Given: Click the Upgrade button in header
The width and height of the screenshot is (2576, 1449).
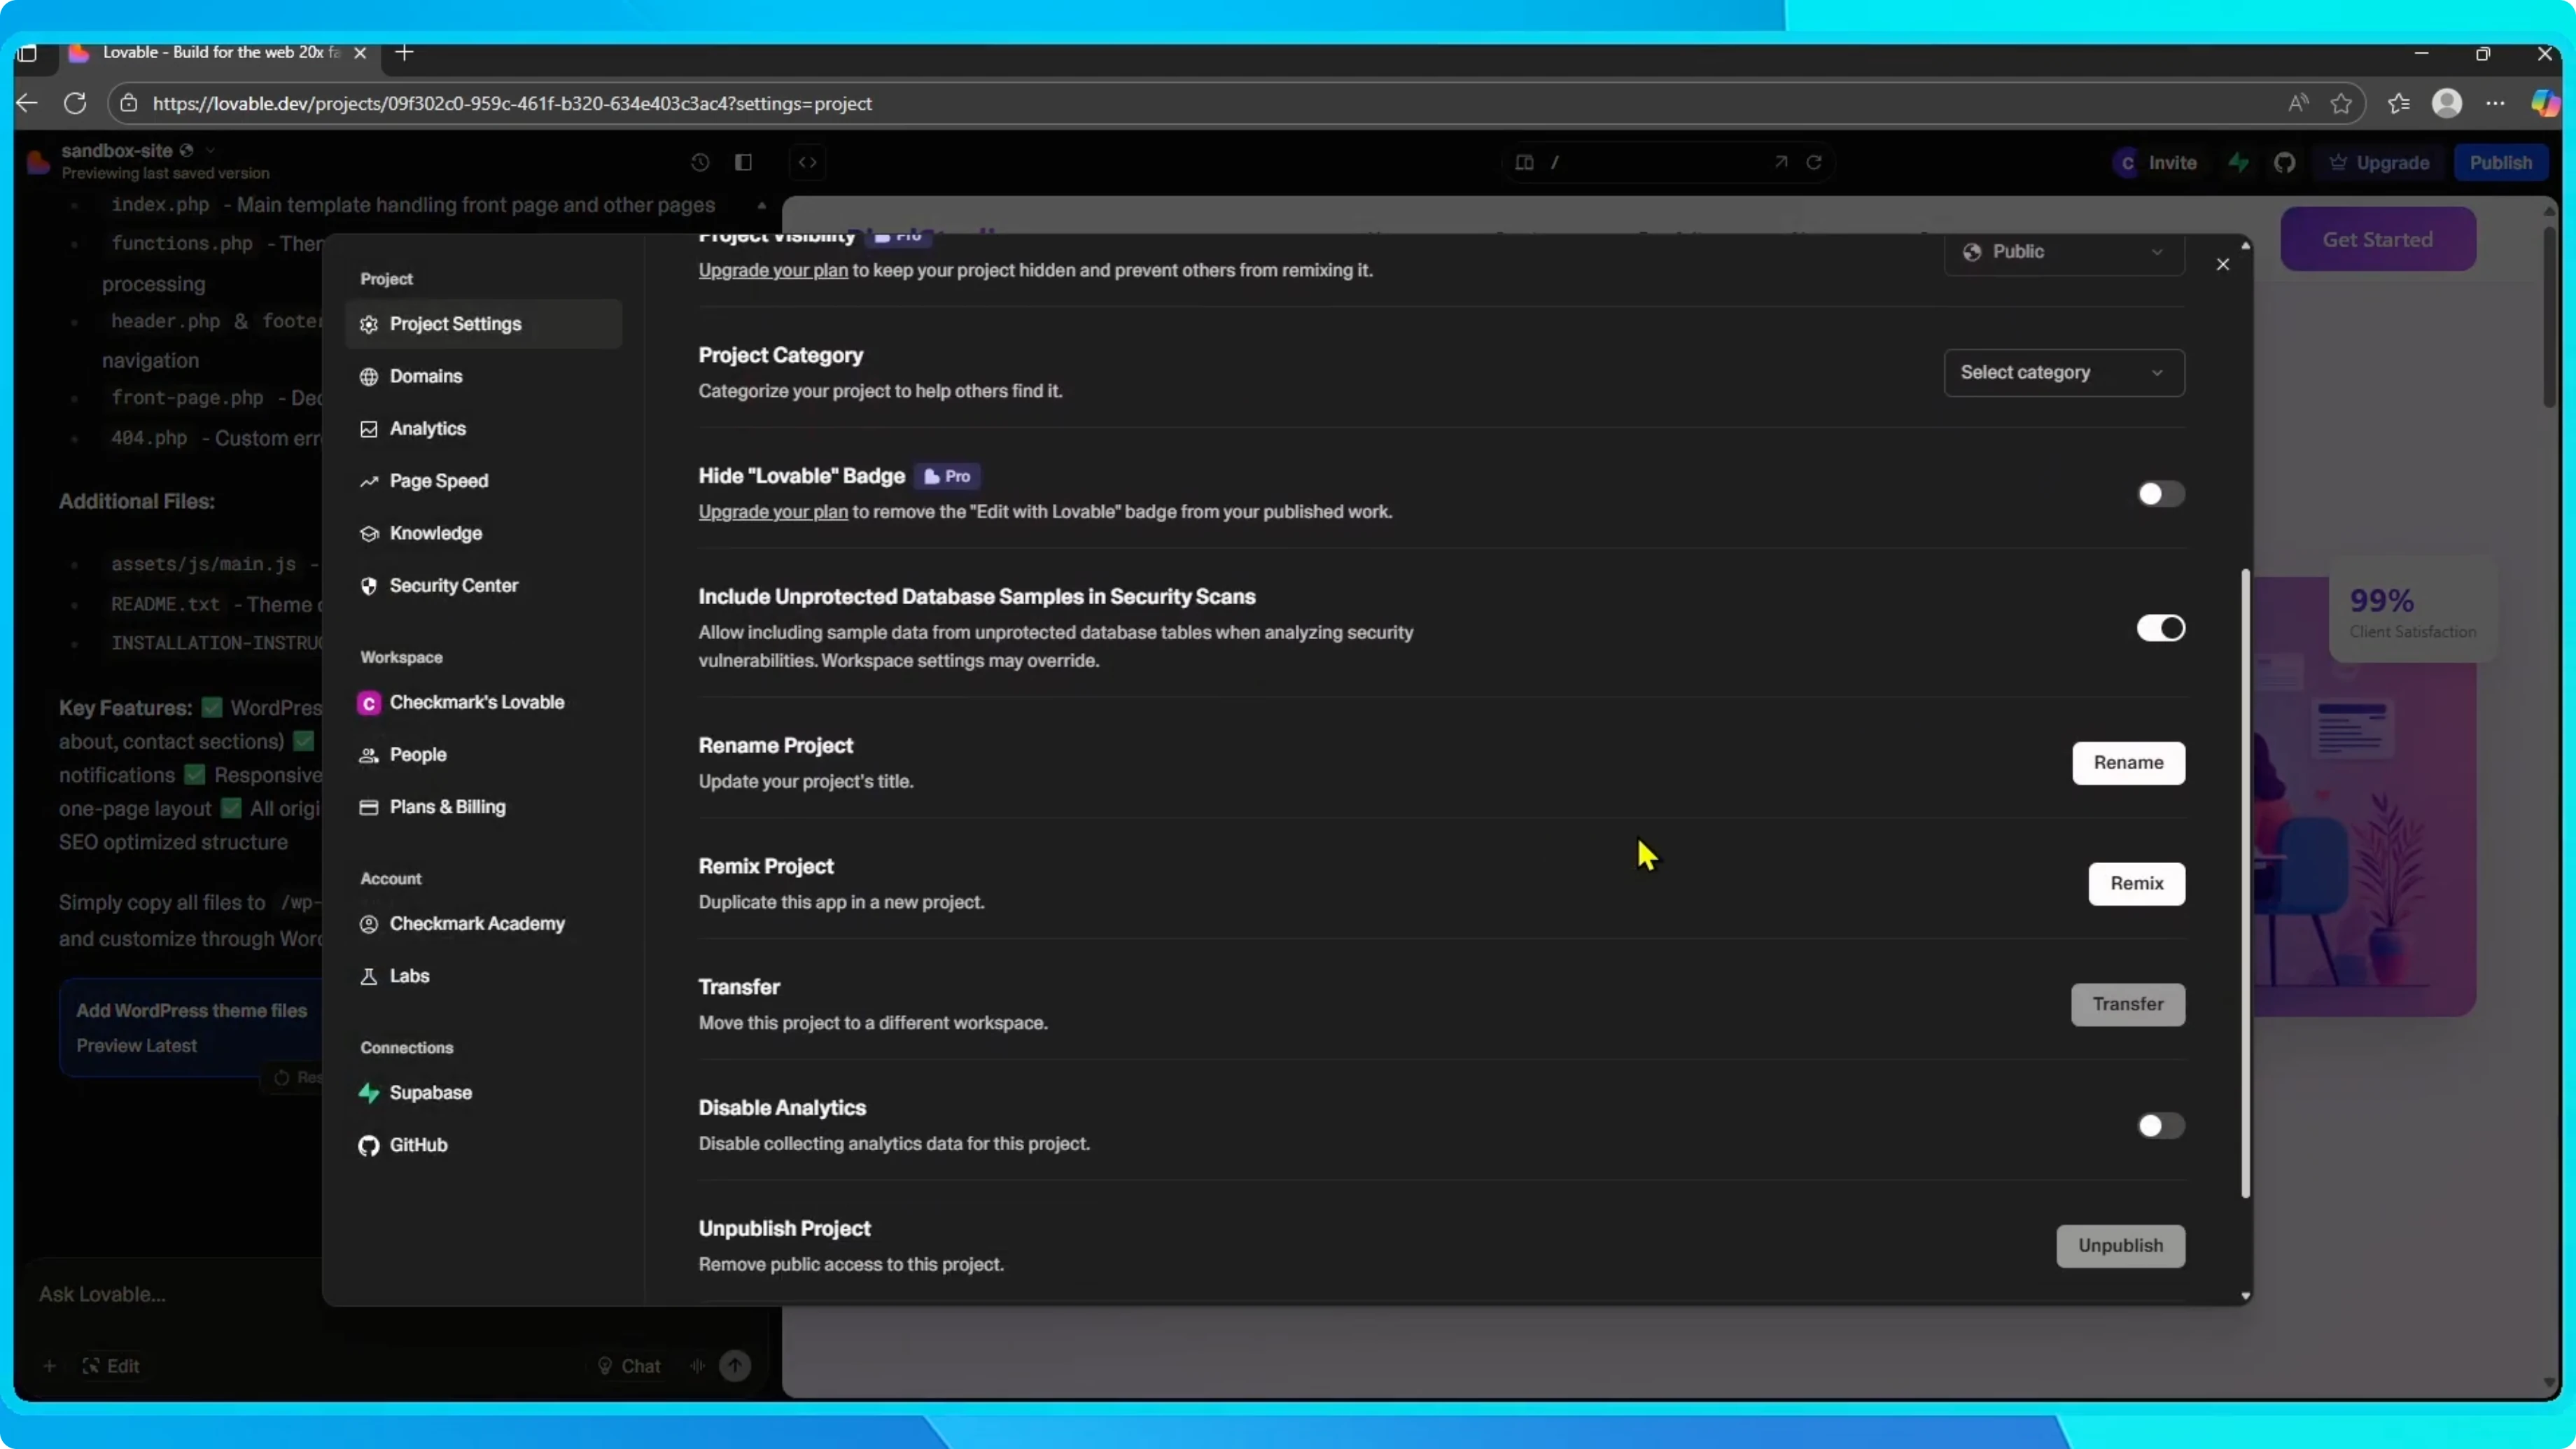Looking at the screenshot, I should [x=2379, y=163].
